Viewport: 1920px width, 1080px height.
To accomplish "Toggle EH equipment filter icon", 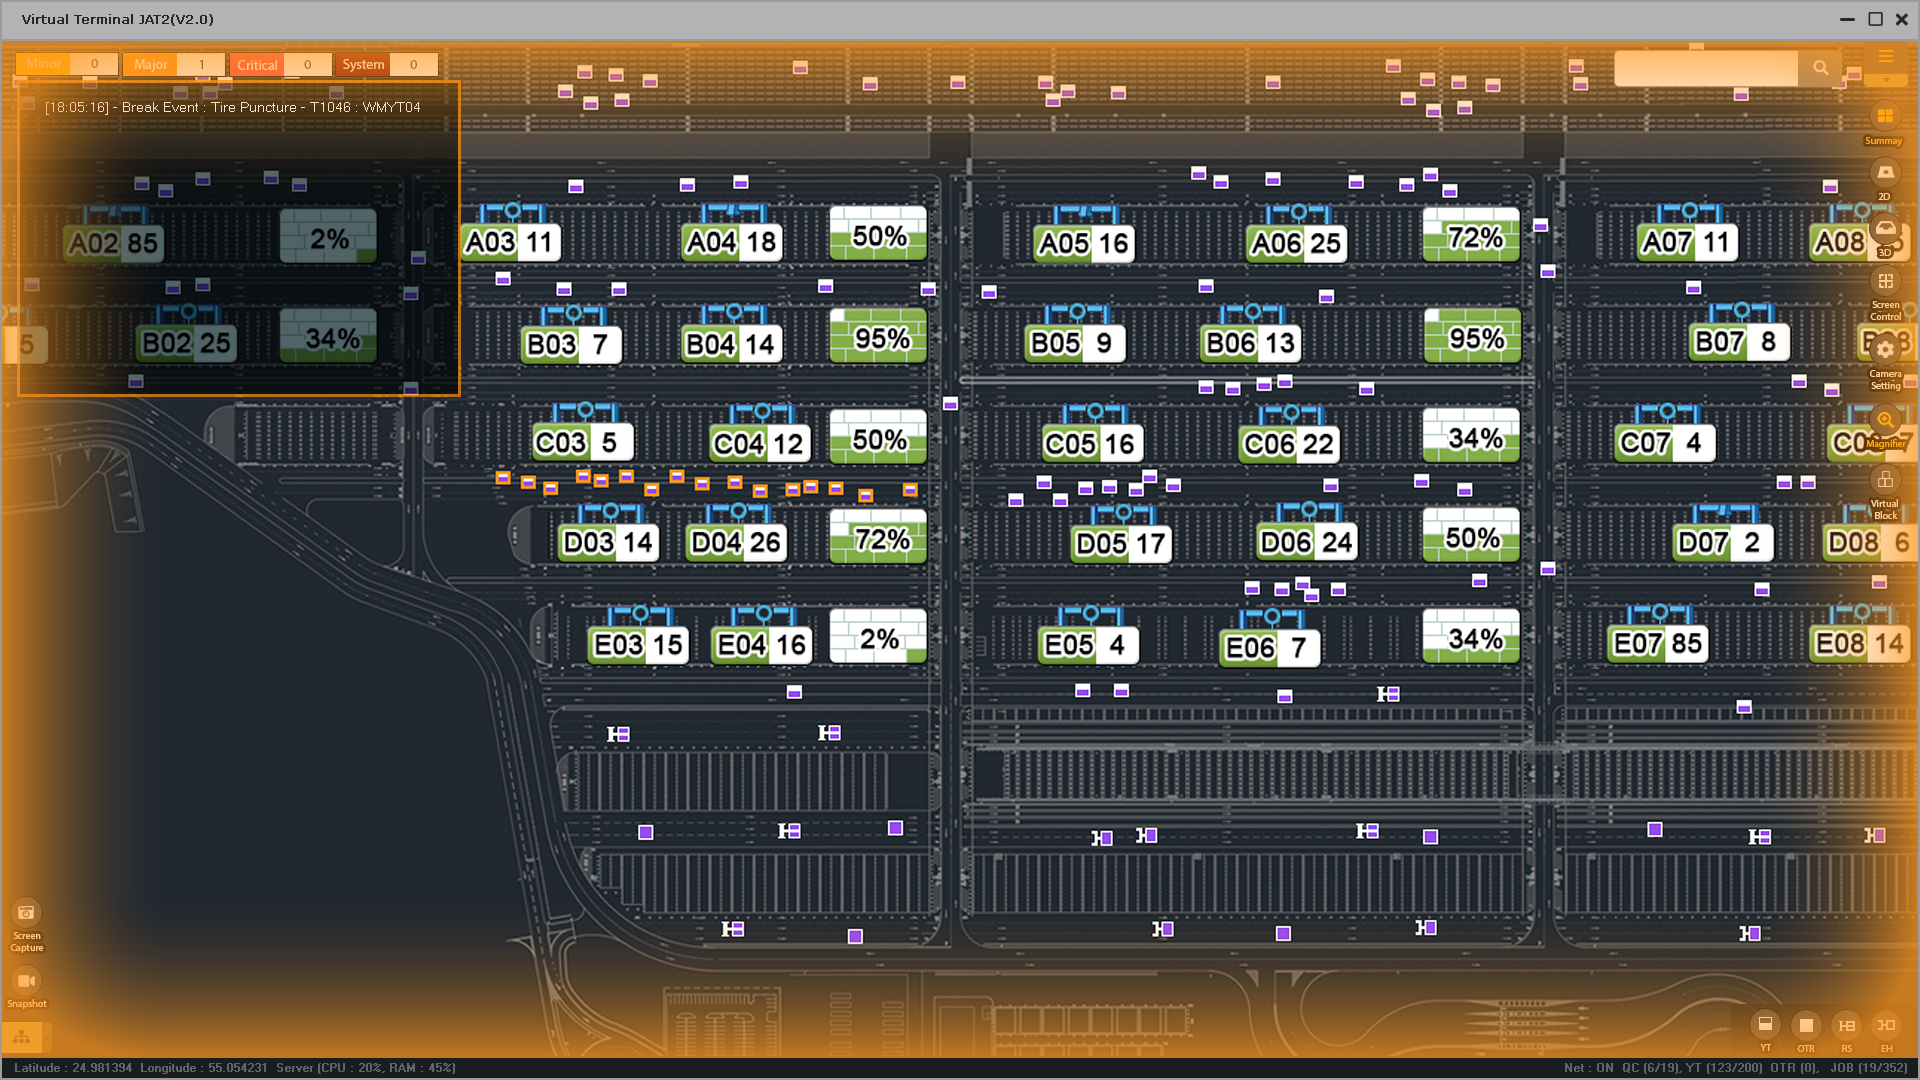I will tap(1886, 1025).
